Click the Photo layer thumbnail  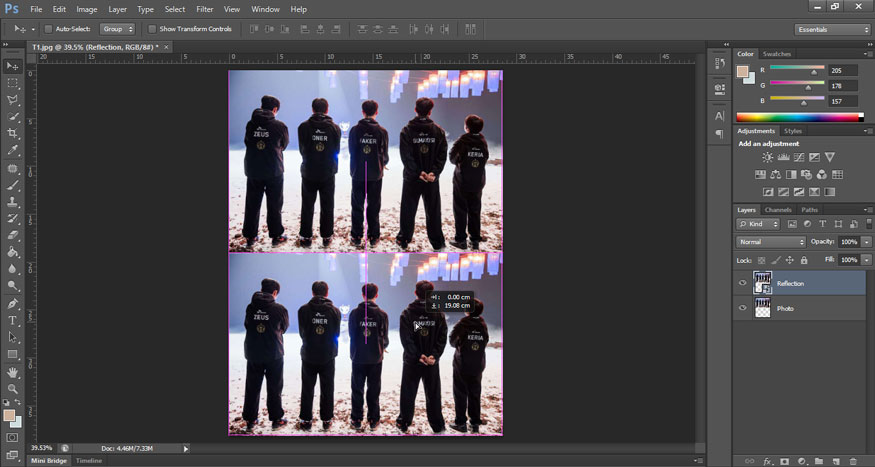coord(762,308)
